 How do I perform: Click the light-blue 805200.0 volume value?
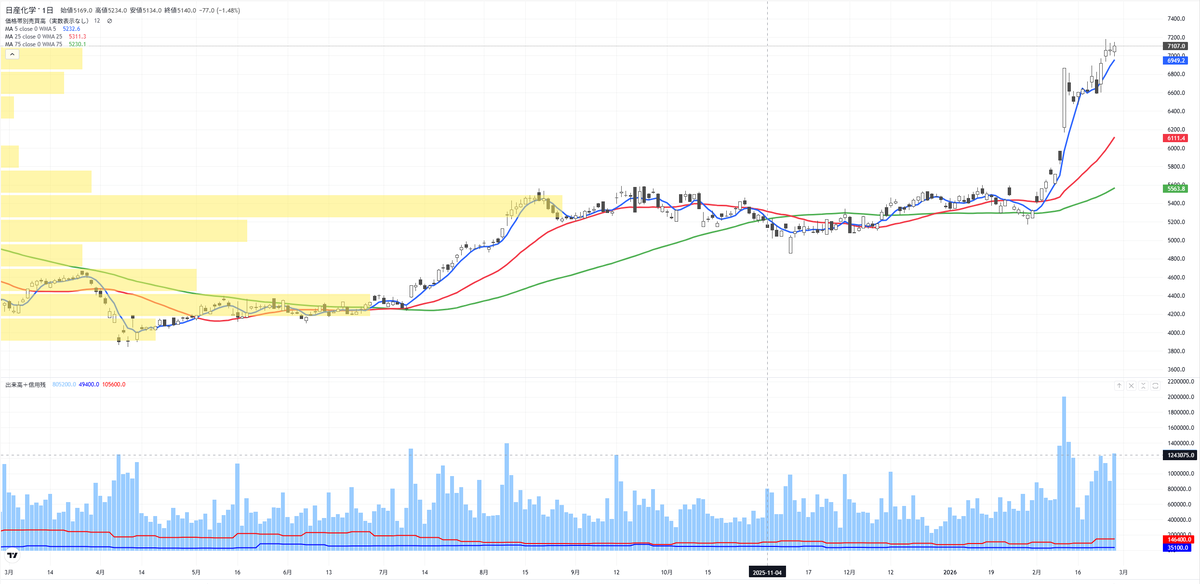pyautogui.click(x=62, y=384)
